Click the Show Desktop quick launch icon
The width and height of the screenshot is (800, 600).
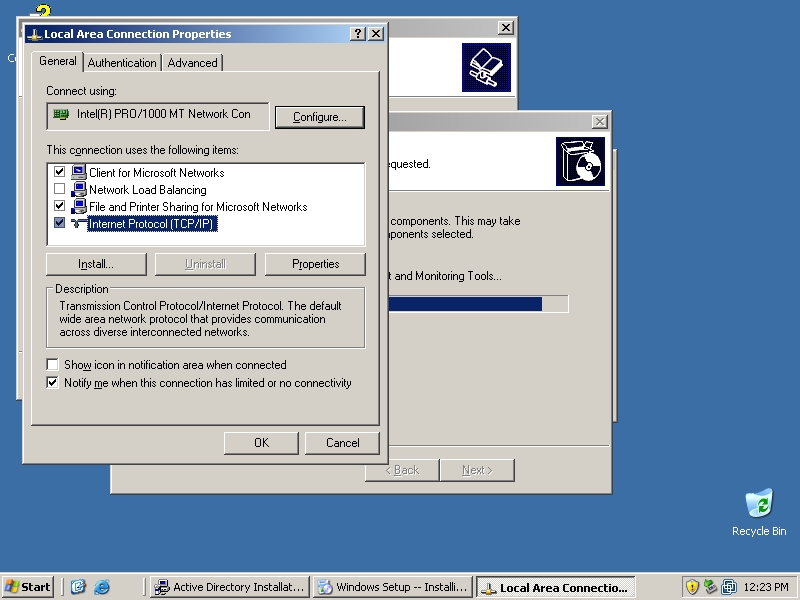click(x=78, y=587)
